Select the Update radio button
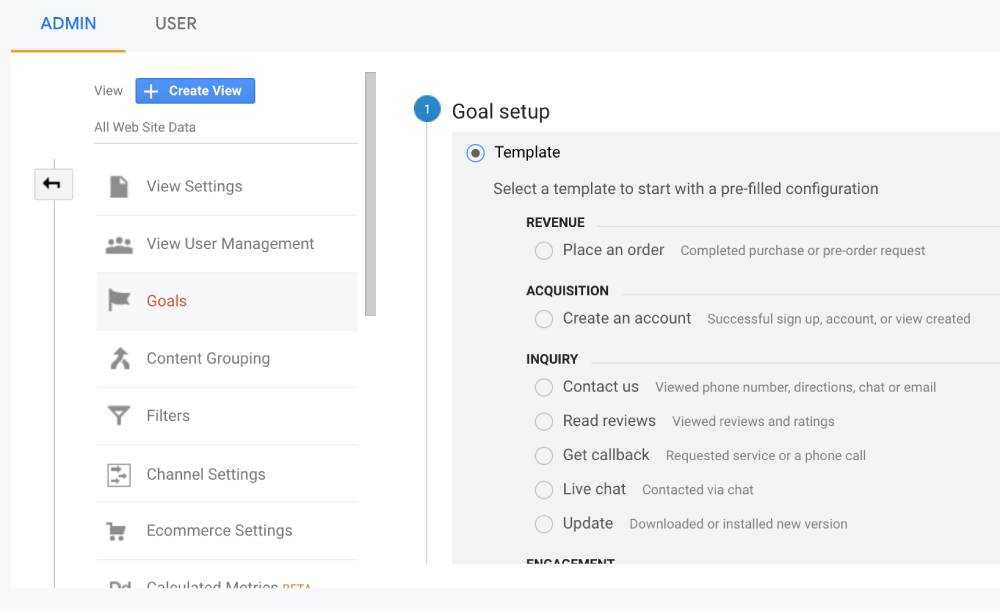Screen dimensions: 1000x609 tap(544, 524)
